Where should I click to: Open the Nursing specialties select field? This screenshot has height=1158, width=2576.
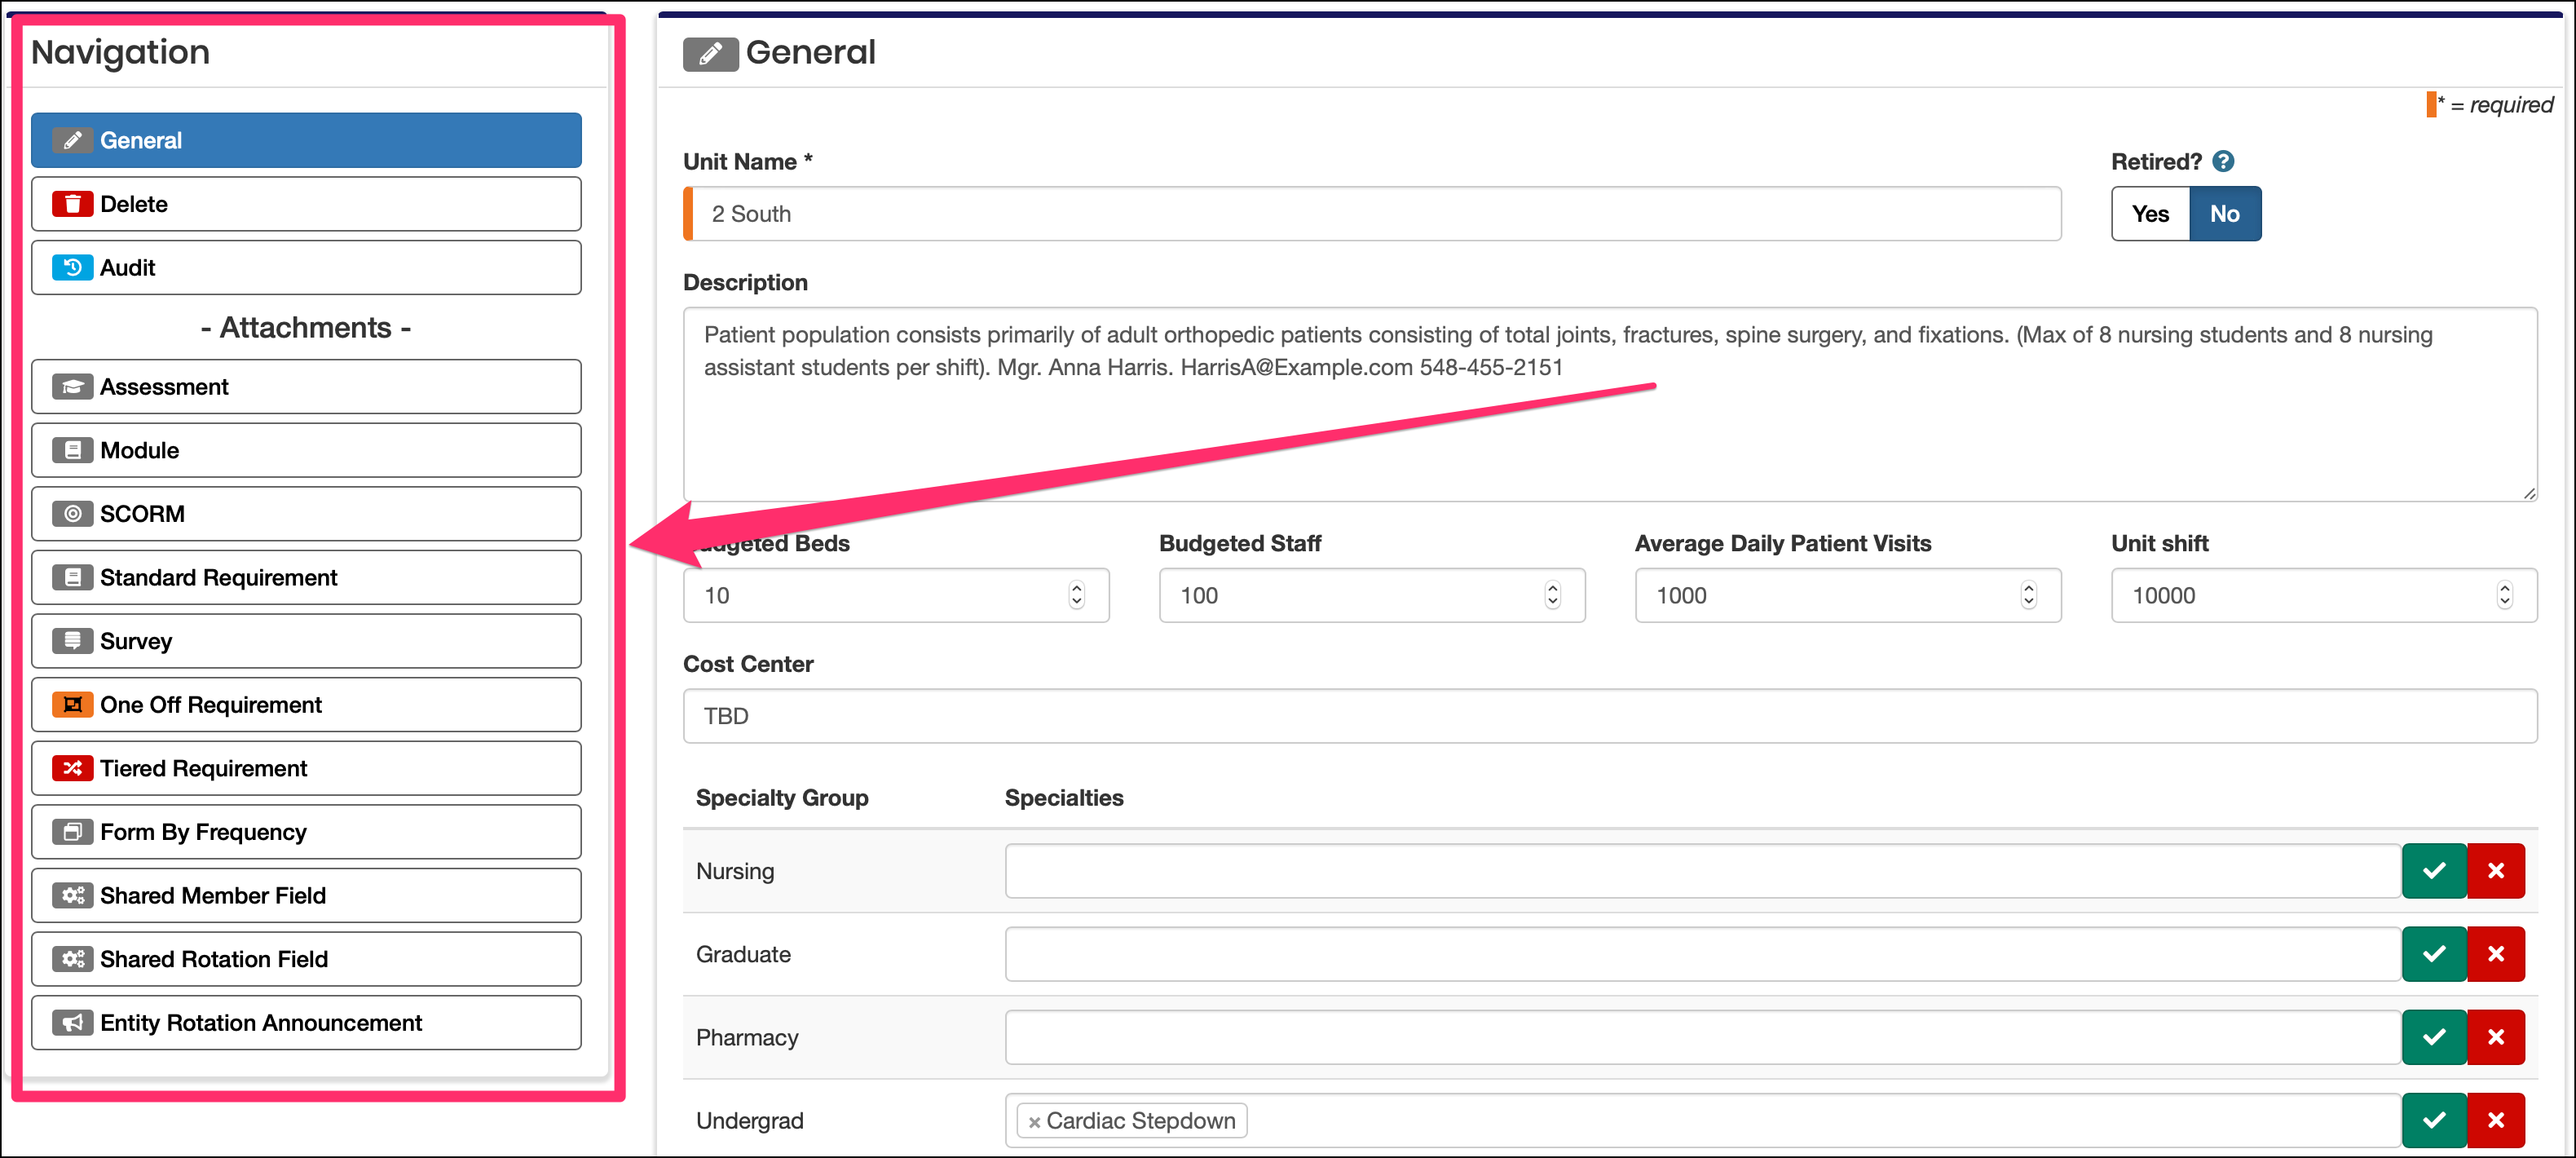tap(1700, 871)
